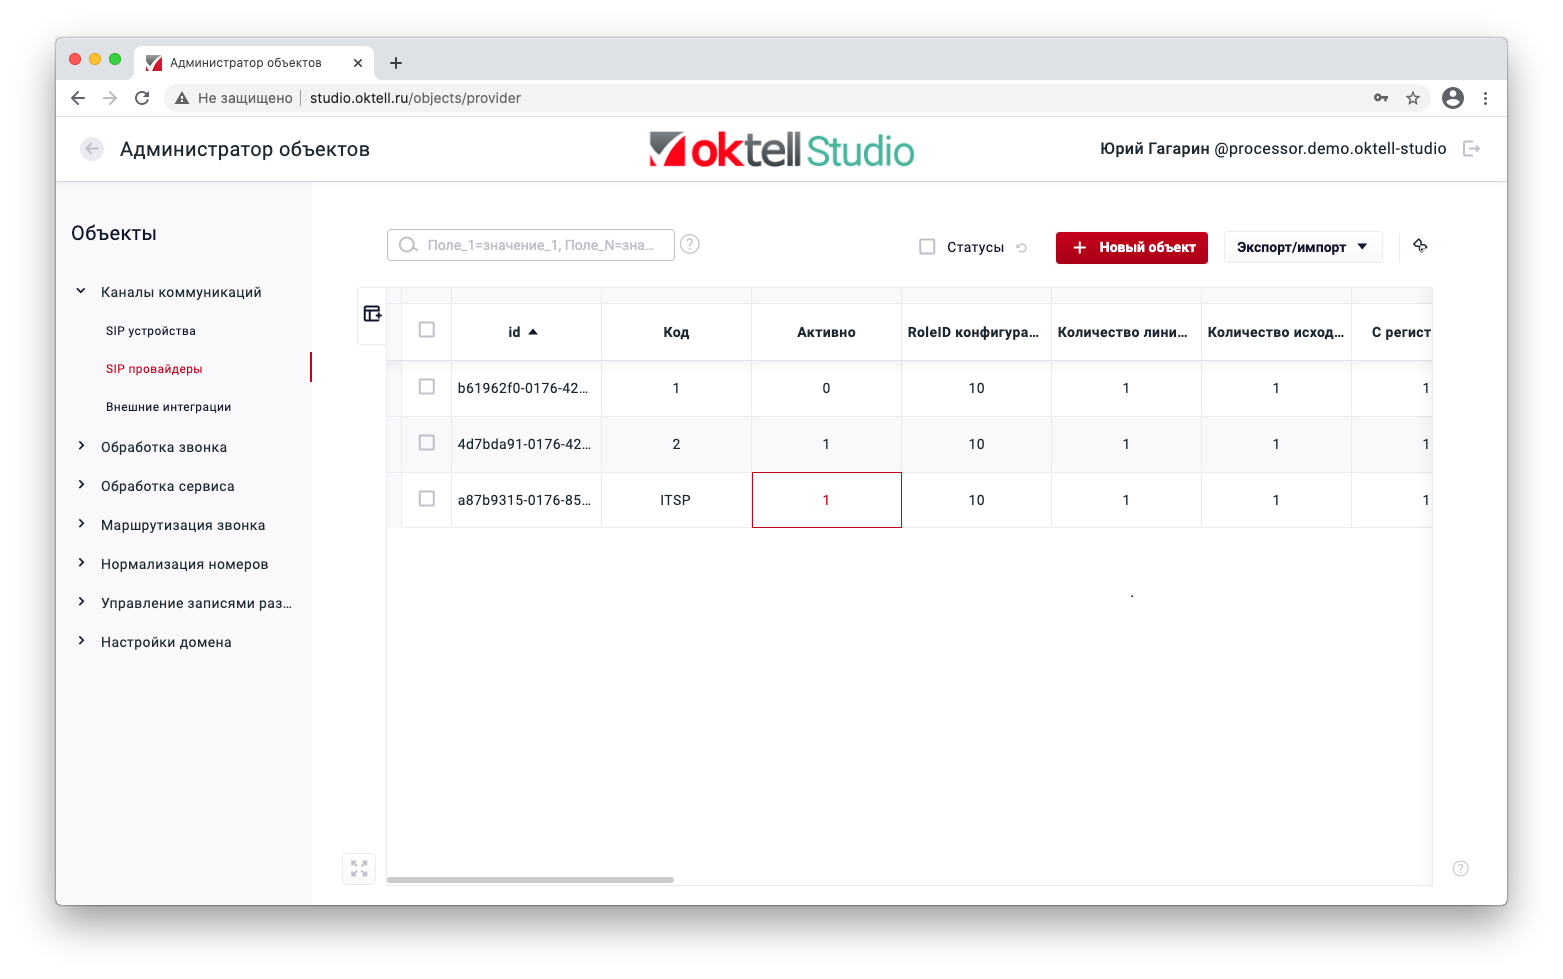Click the browser address bar URL
The width and height of the screenshot is (1563, 979).
pos(415,98)
